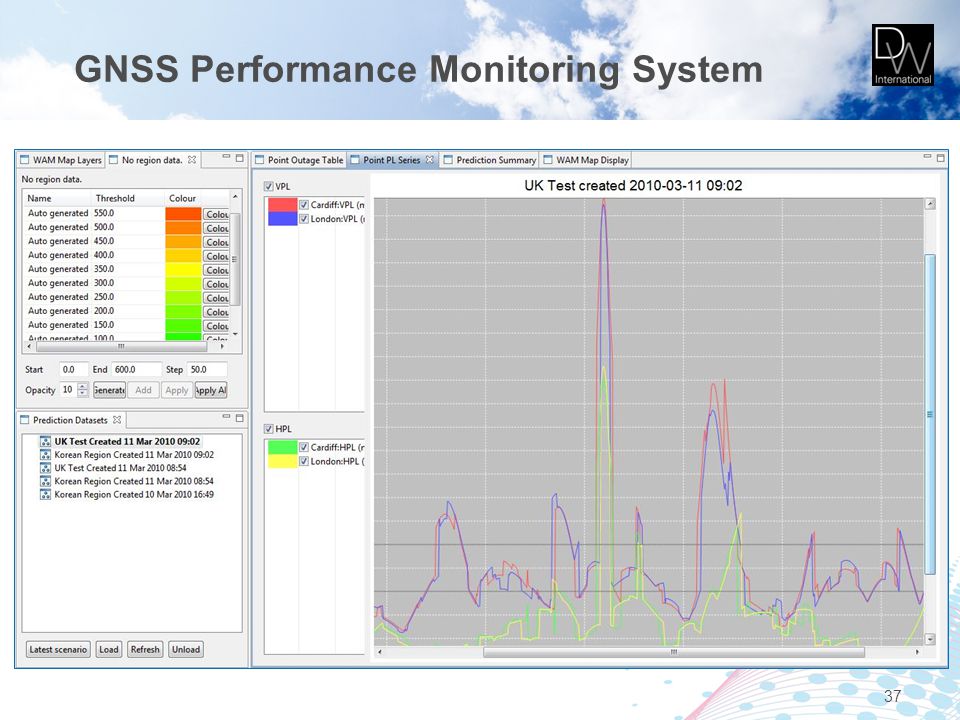Click the Generate button
Viewport: 960px width, 720px height.
(x=110, y=390)
